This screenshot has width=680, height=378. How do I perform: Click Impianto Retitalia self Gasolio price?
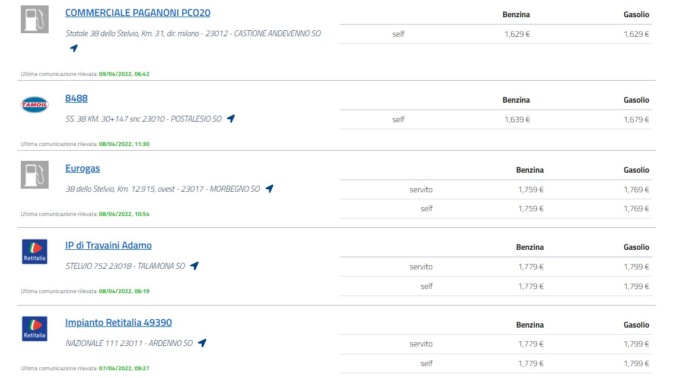point(636,364)
